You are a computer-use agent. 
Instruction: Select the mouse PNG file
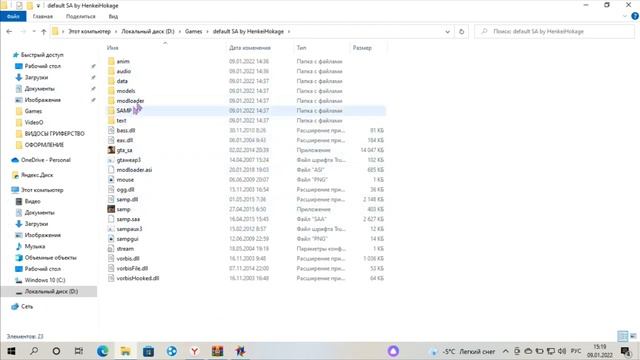point(125,180)
